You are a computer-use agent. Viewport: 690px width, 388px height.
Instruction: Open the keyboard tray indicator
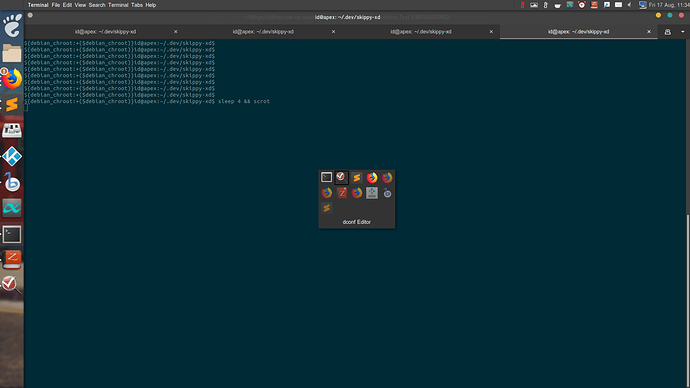coord(618,5)
